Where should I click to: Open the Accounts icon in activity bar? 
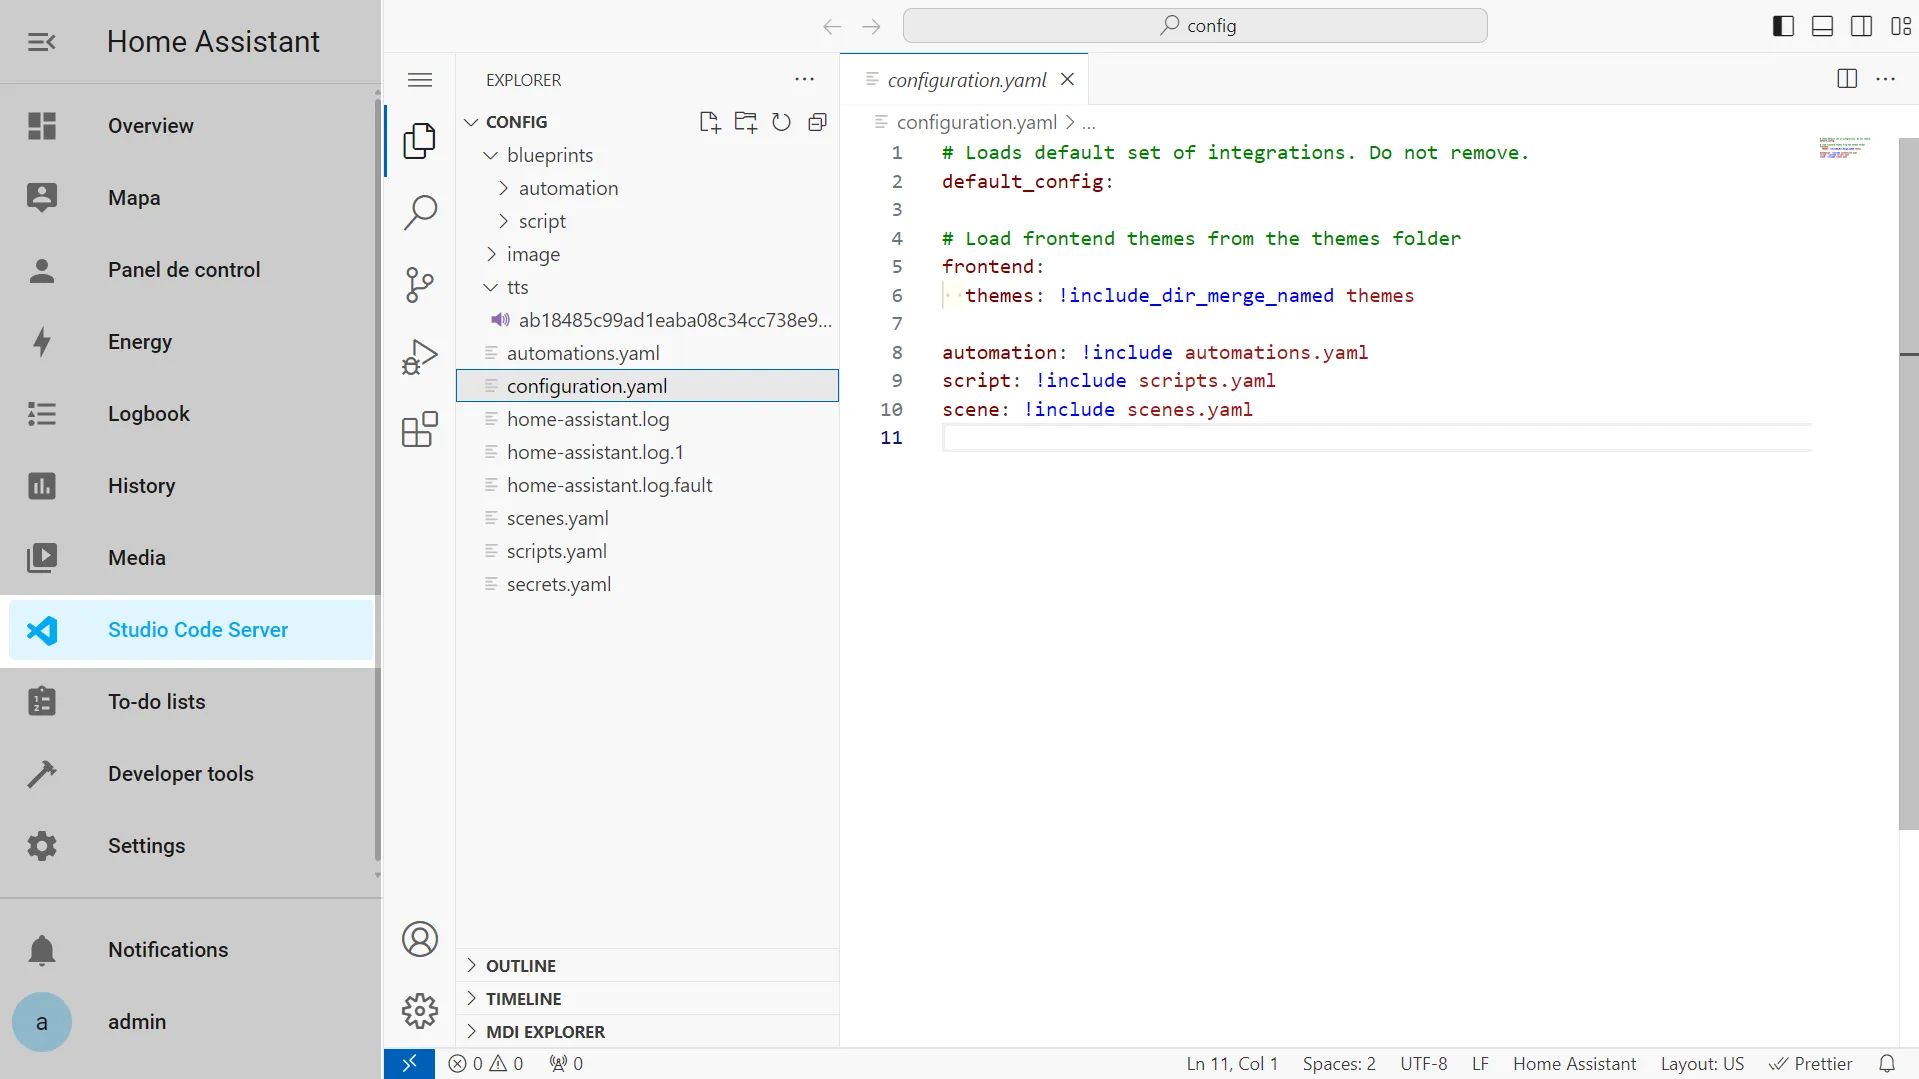click(x=420, y=939)
